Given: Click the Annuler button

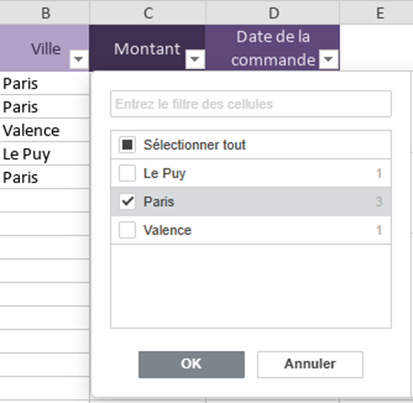Looking at the screenshot, I should point(310,364).
